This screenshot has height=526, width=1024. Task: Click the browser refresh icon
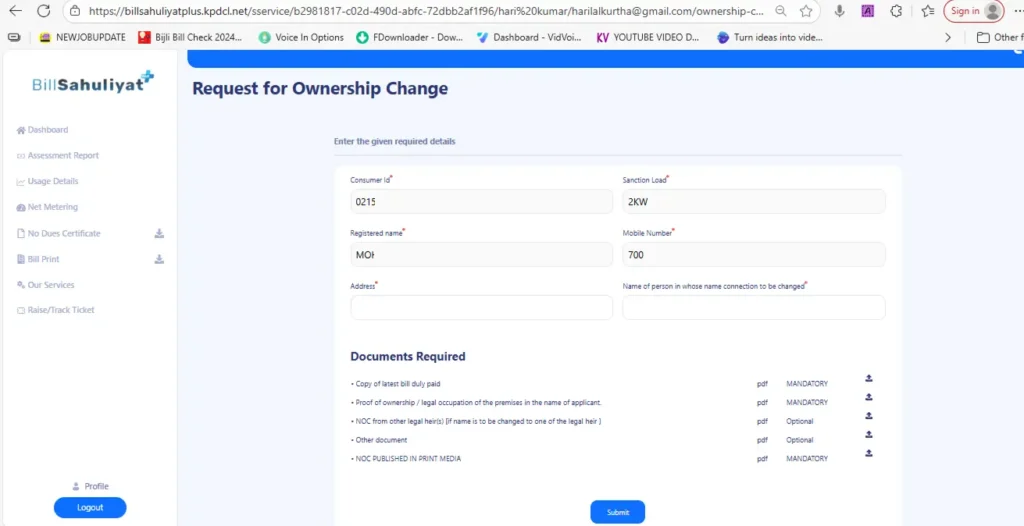pos(43,11)
